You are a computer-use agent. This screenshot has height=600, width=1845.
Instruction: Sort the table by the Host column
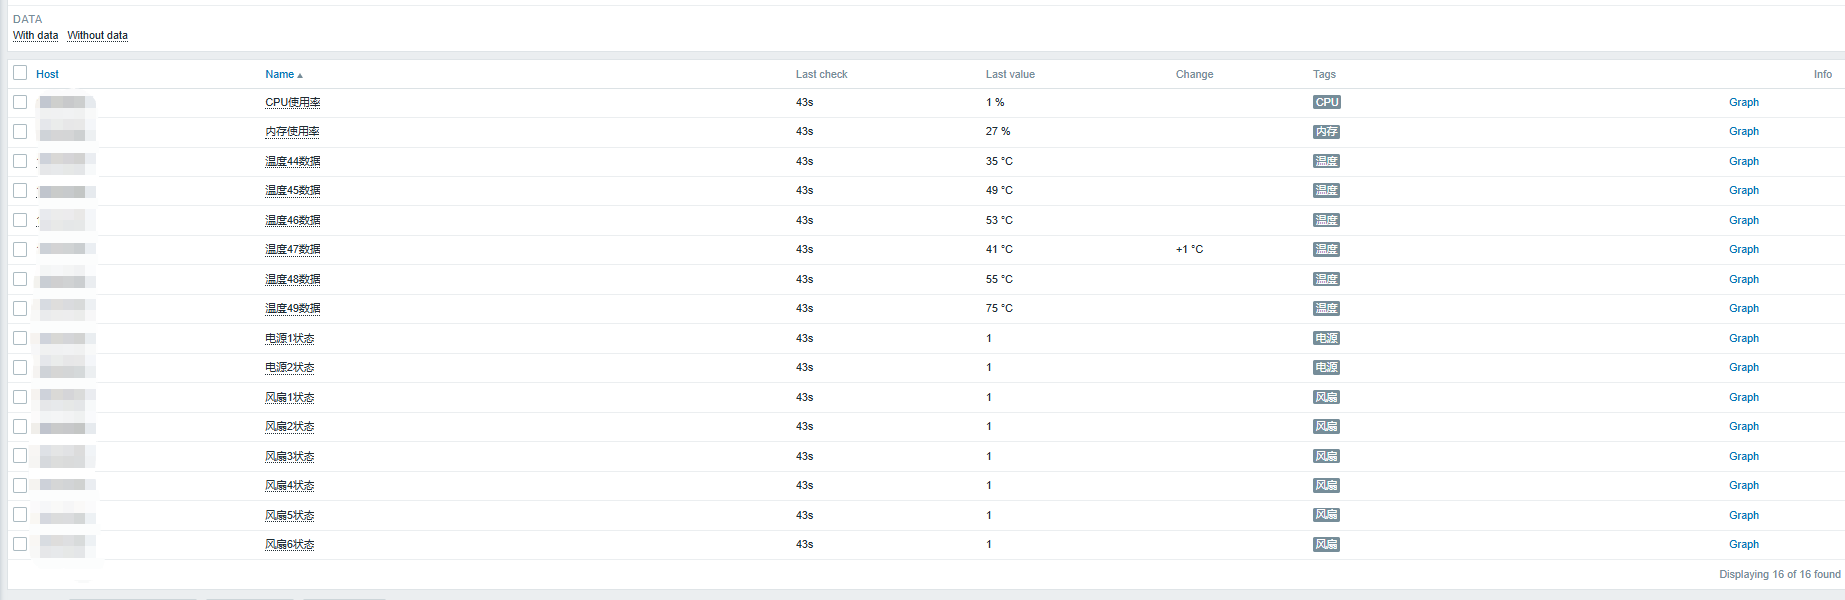(47, 74)
